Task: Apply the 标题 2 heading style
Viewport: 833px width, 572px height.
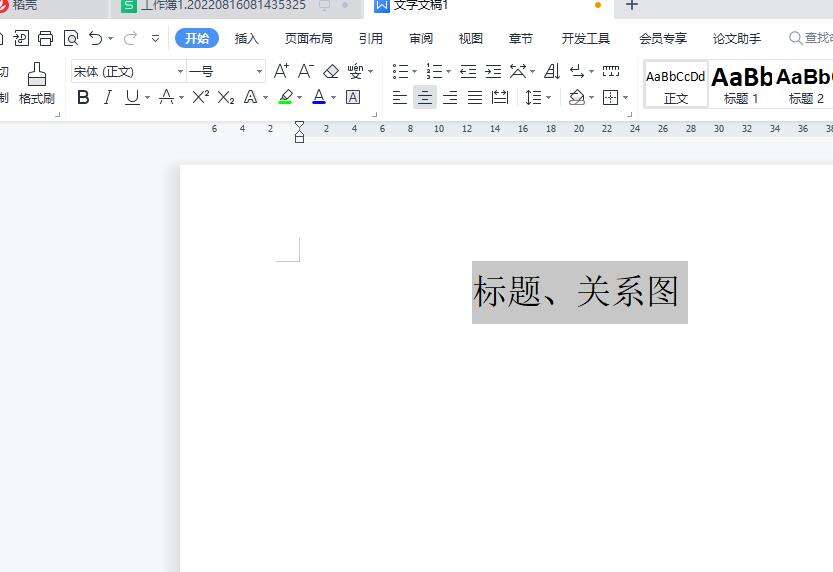Action: pos(805,84)
